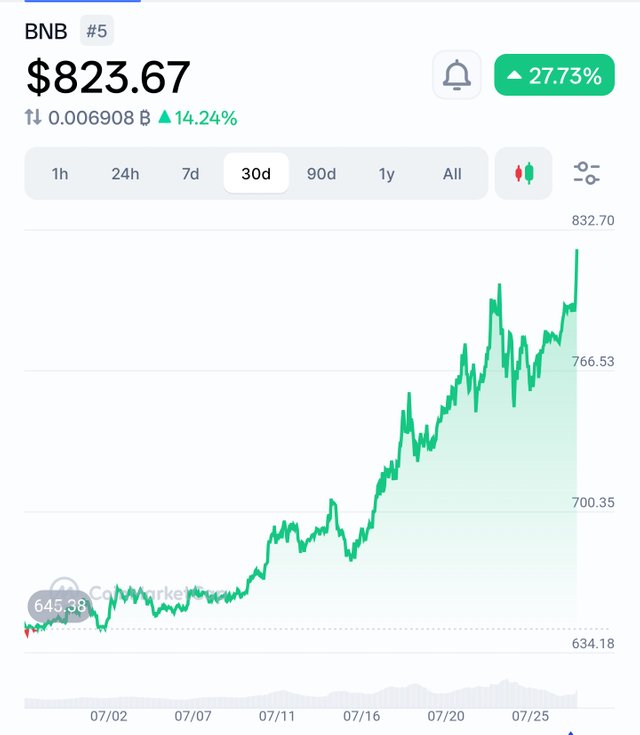Select the 1h timeframe tab
The width and height of the screenshot is (640, 735).
[60, 174]
